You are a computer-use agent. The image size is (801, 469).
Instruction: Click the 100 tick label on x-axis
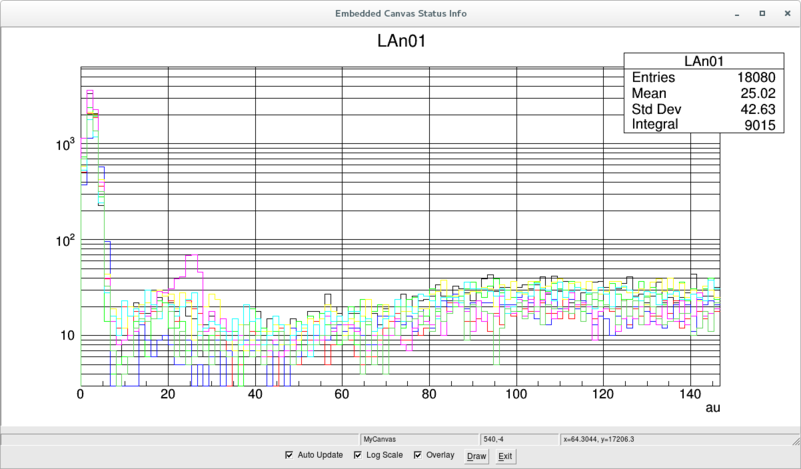pos(516,395)
